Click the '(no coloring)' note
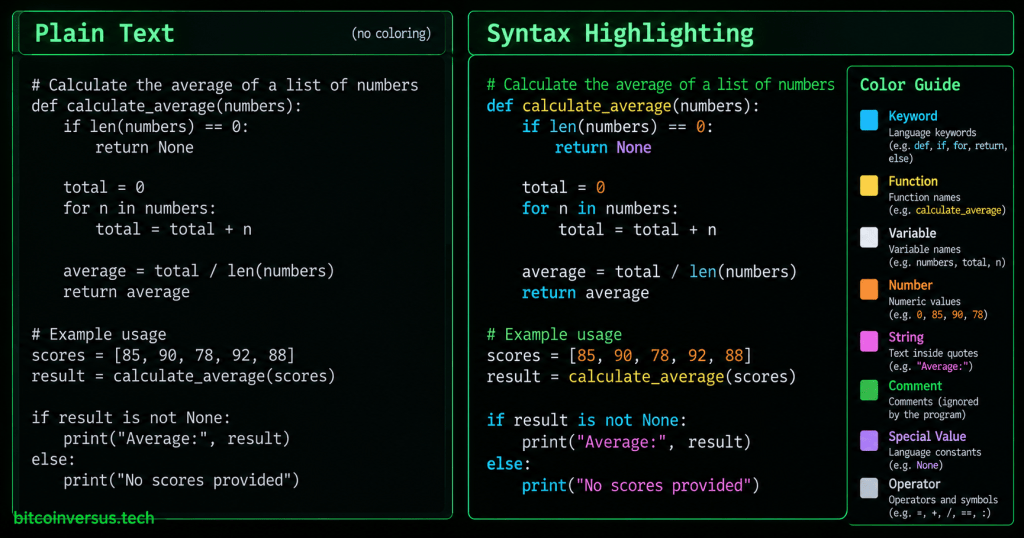This screenshot has width=1024, height=538. tap(391, 33)
